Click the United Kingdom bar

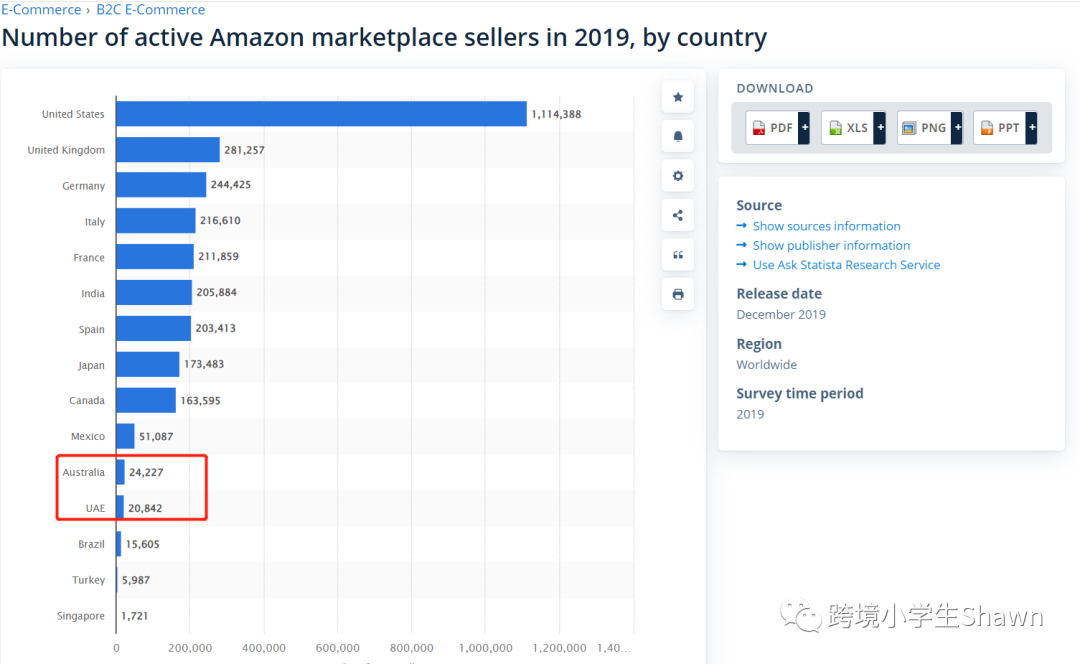point(168,150)
